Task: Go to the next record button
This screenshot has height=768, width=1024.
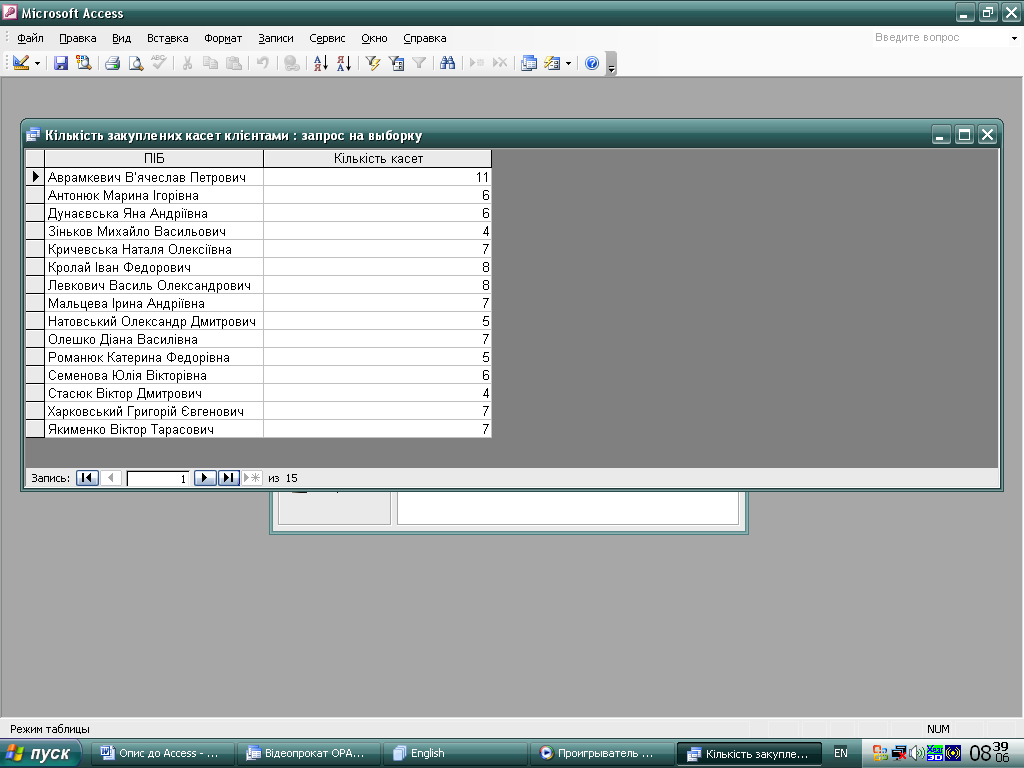Action: 205,477
